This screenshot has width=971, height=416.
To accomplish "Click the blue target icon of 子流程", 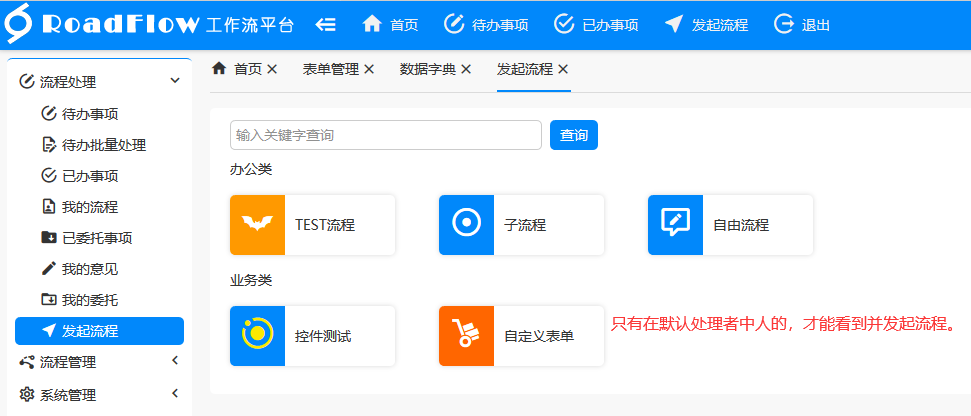I will pos(466,225).
